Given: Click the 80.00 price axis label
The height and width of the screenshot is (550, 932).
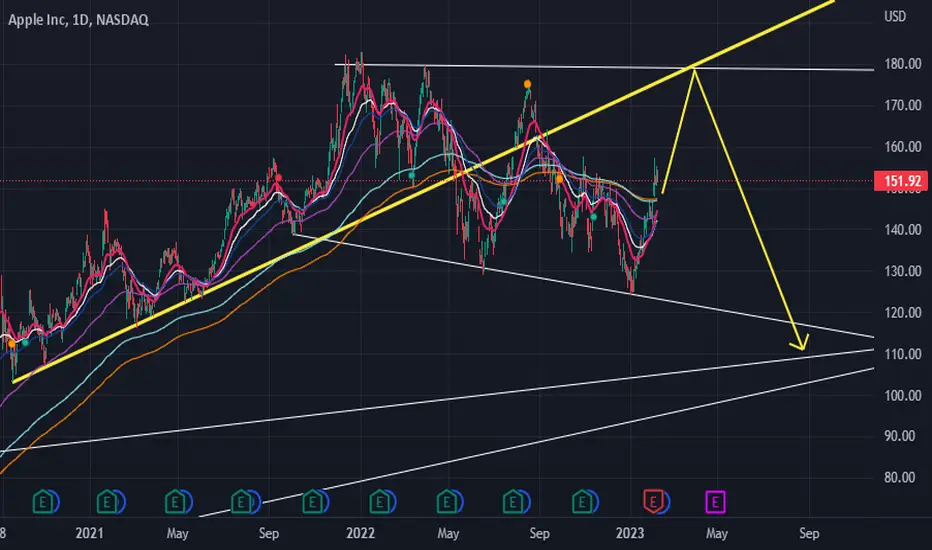Looking at the screenshot, I should click(899, 477).
